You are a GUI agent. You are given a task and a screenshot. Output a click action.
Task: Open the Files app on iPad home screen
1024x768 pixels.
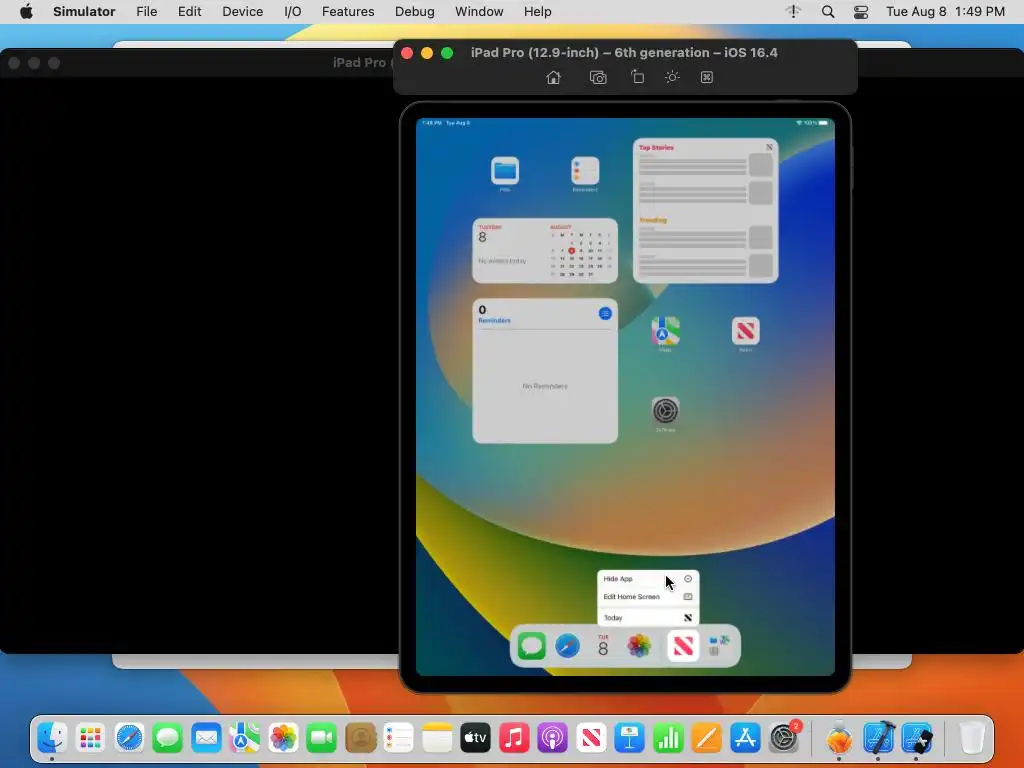pyautogui.click(x=505, y=171)
